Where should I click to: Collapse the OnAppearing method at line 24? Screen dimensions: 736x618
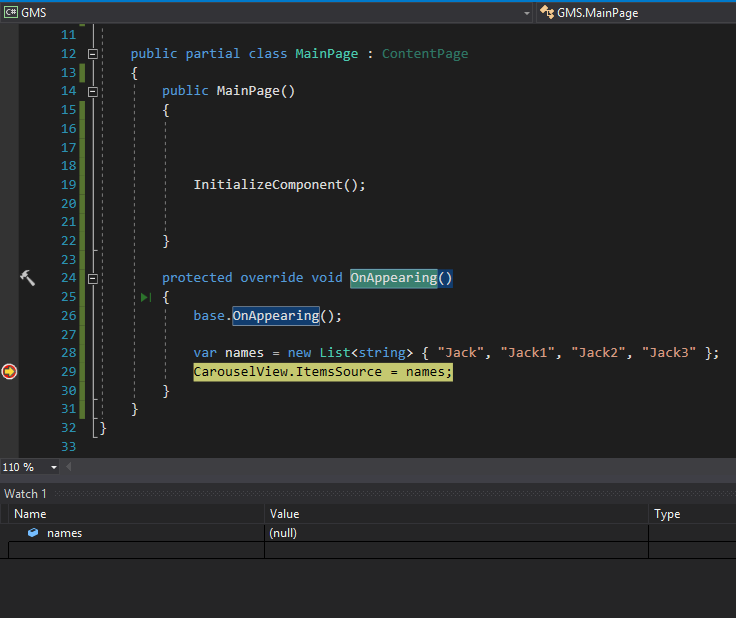click(93, 278)
